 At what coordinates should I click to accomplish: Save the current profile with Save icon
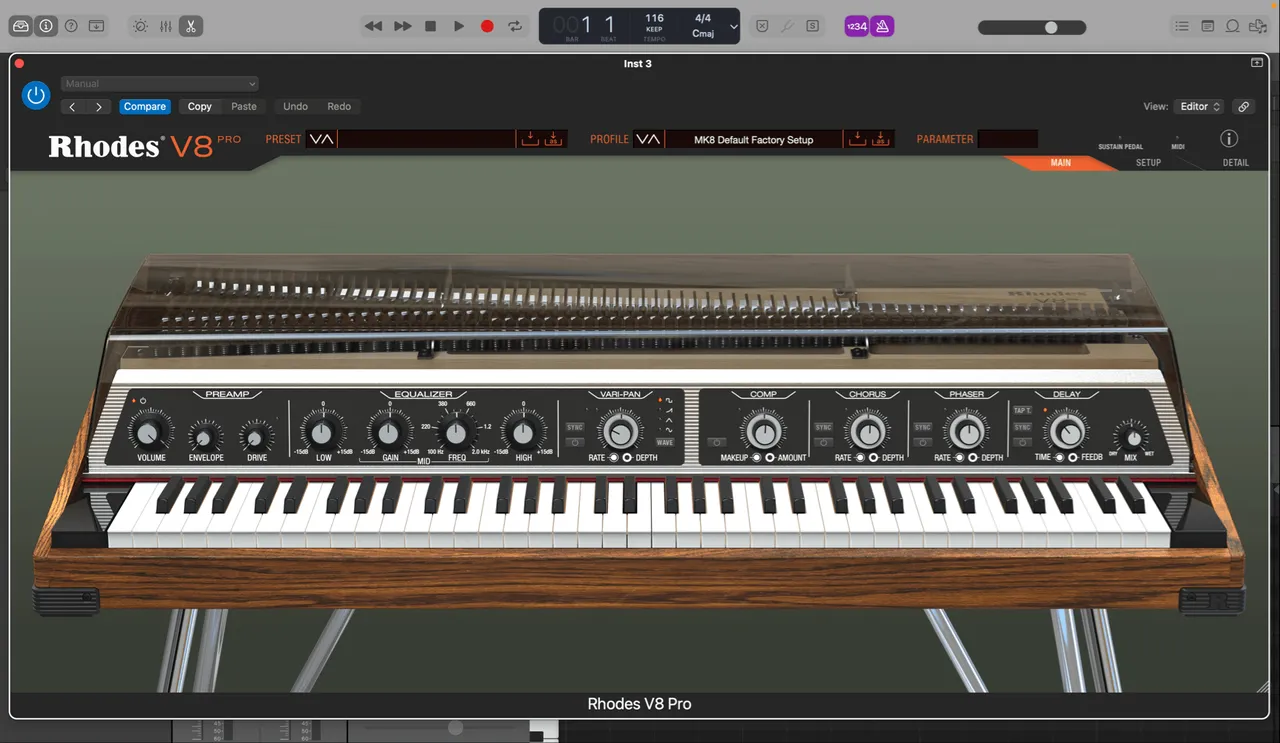click(857, 139)
